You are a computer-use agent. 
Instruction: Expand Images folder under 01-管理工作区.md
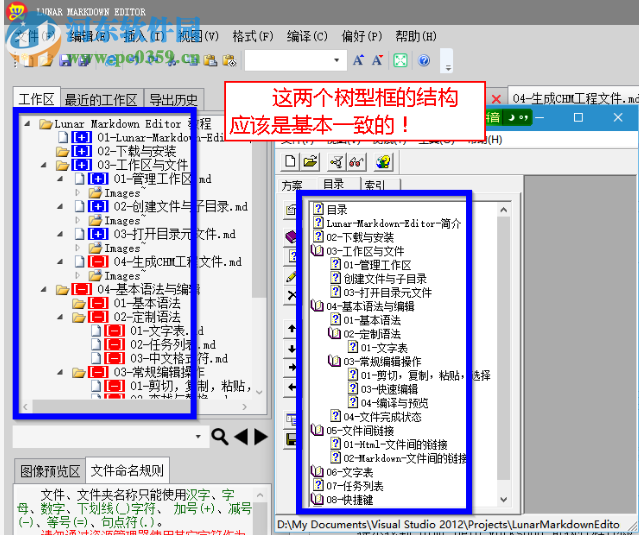[77, 192]
